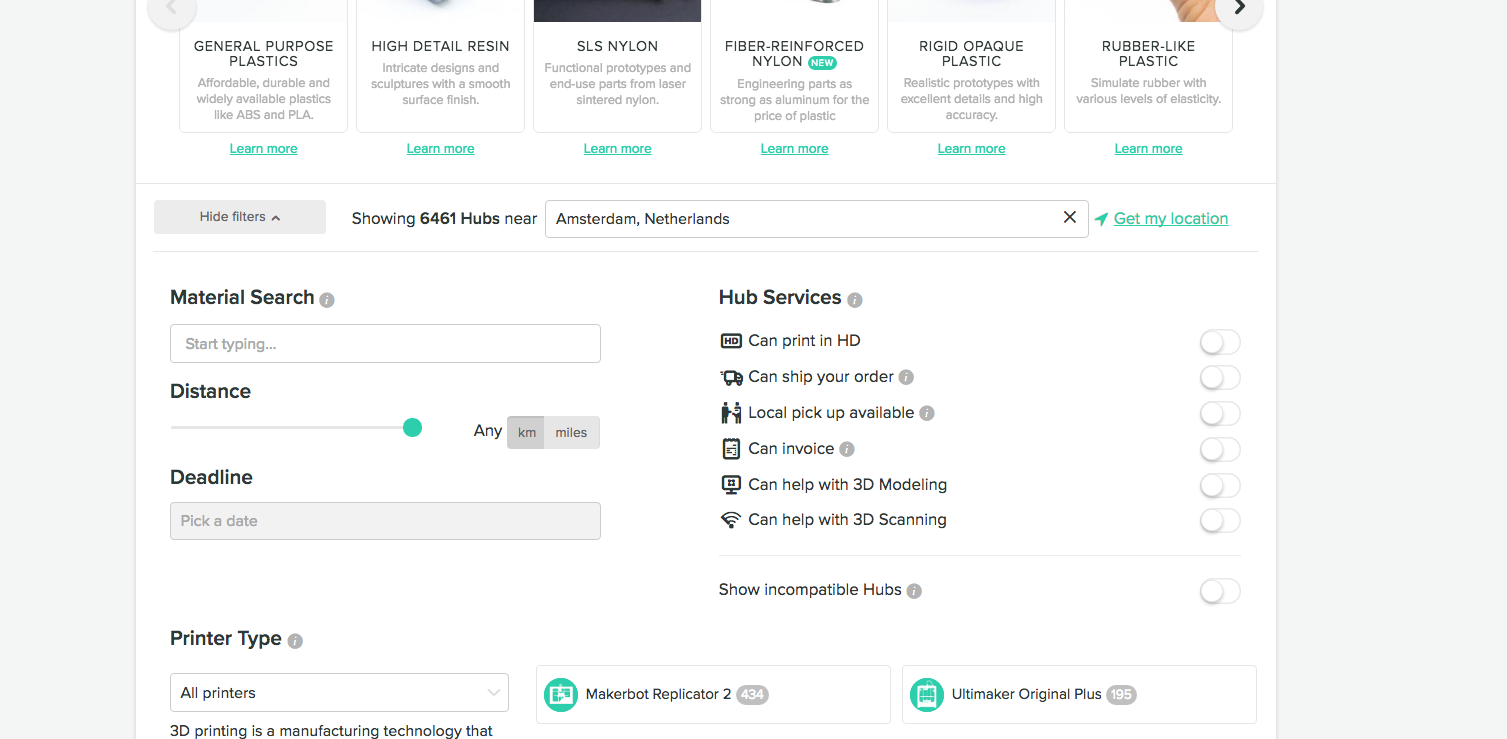This screenshot has width=1507, height=739.
Task: Open the Deadline date picker field
Action: point(385,521)
